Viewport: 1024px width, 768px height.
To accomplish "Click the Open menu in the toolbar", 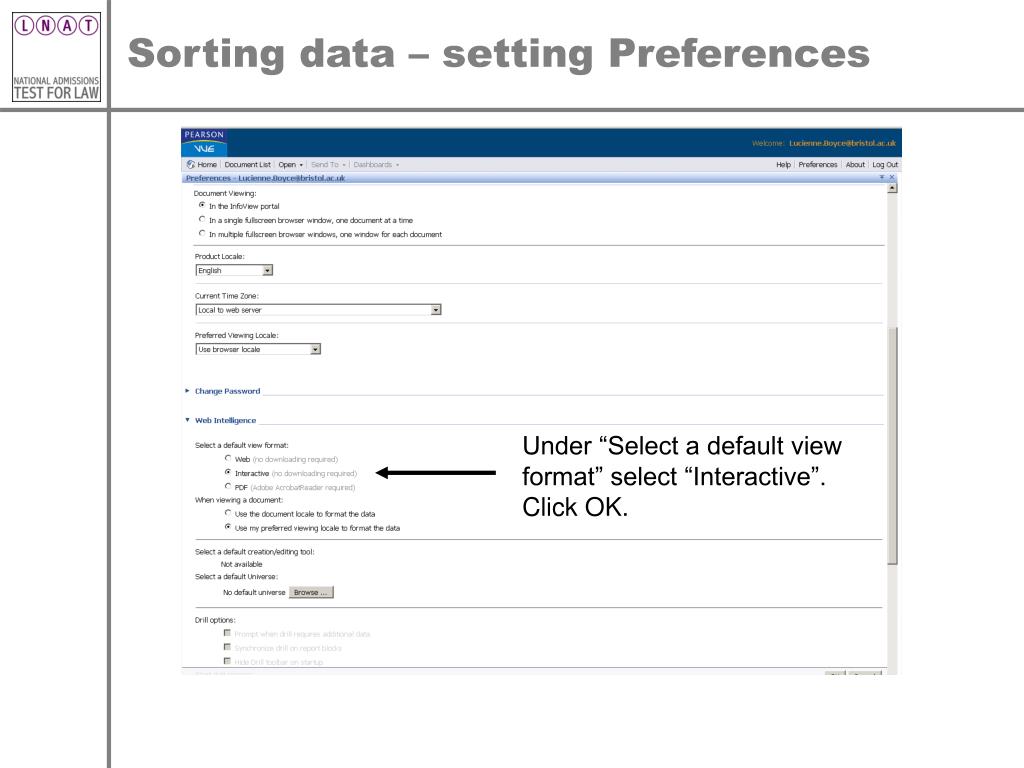I will (x=290, y=164).
